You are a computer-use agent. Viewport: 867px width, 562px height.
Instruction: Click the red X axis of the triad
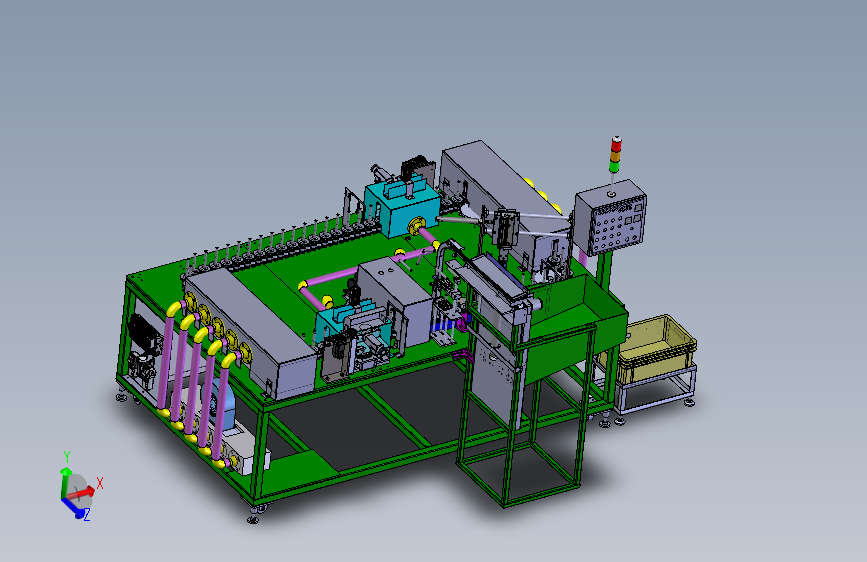tap(83, 491)
